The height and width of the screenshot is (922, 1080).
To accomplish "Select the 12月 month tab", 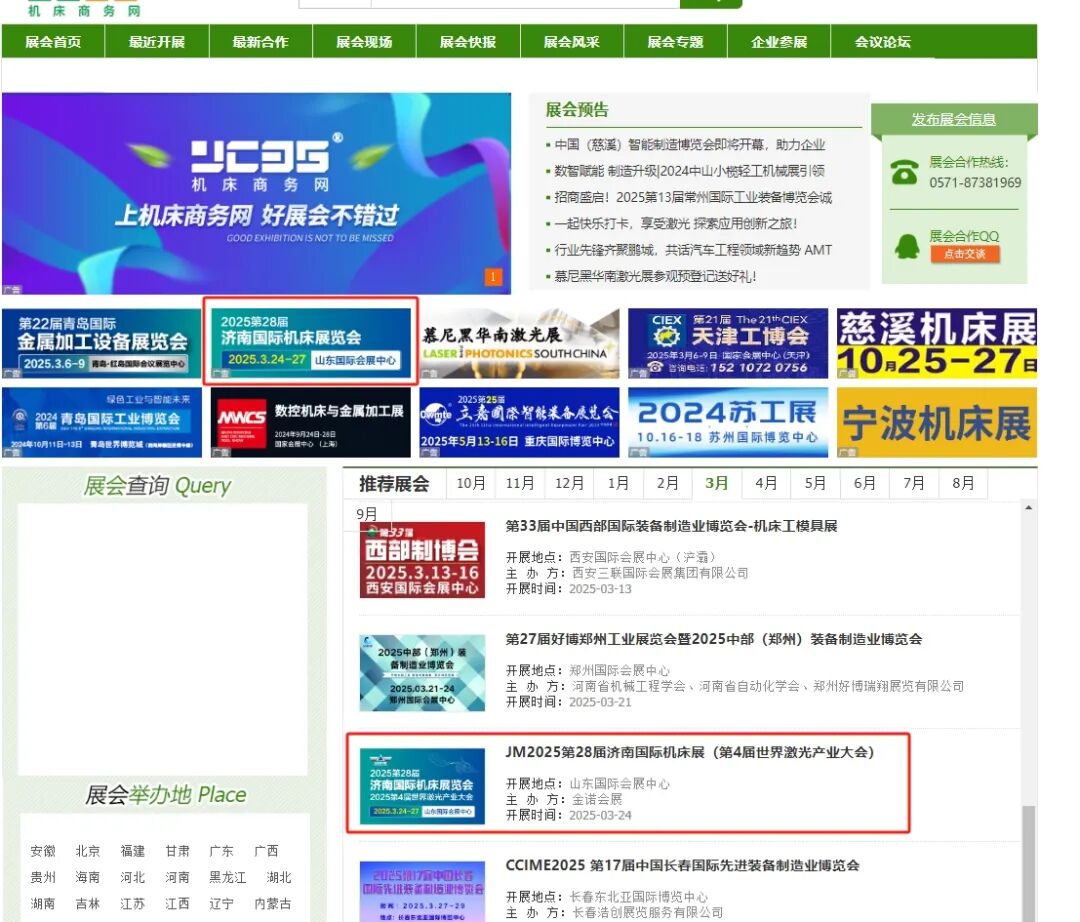I will coord(570,483).
